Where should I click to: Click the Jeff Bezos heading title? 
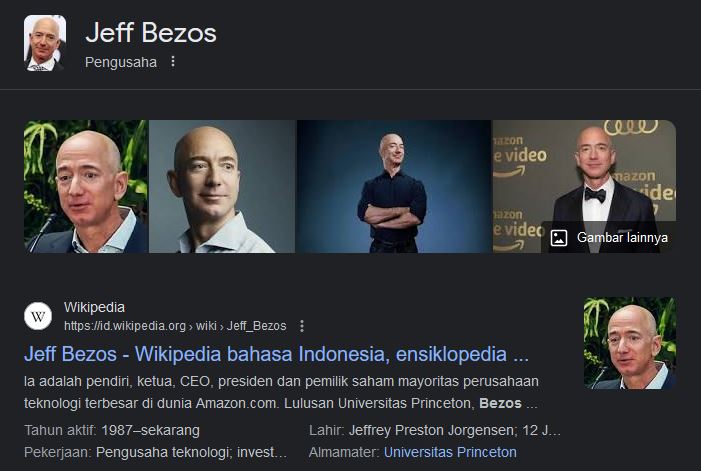tap(151, 33)
